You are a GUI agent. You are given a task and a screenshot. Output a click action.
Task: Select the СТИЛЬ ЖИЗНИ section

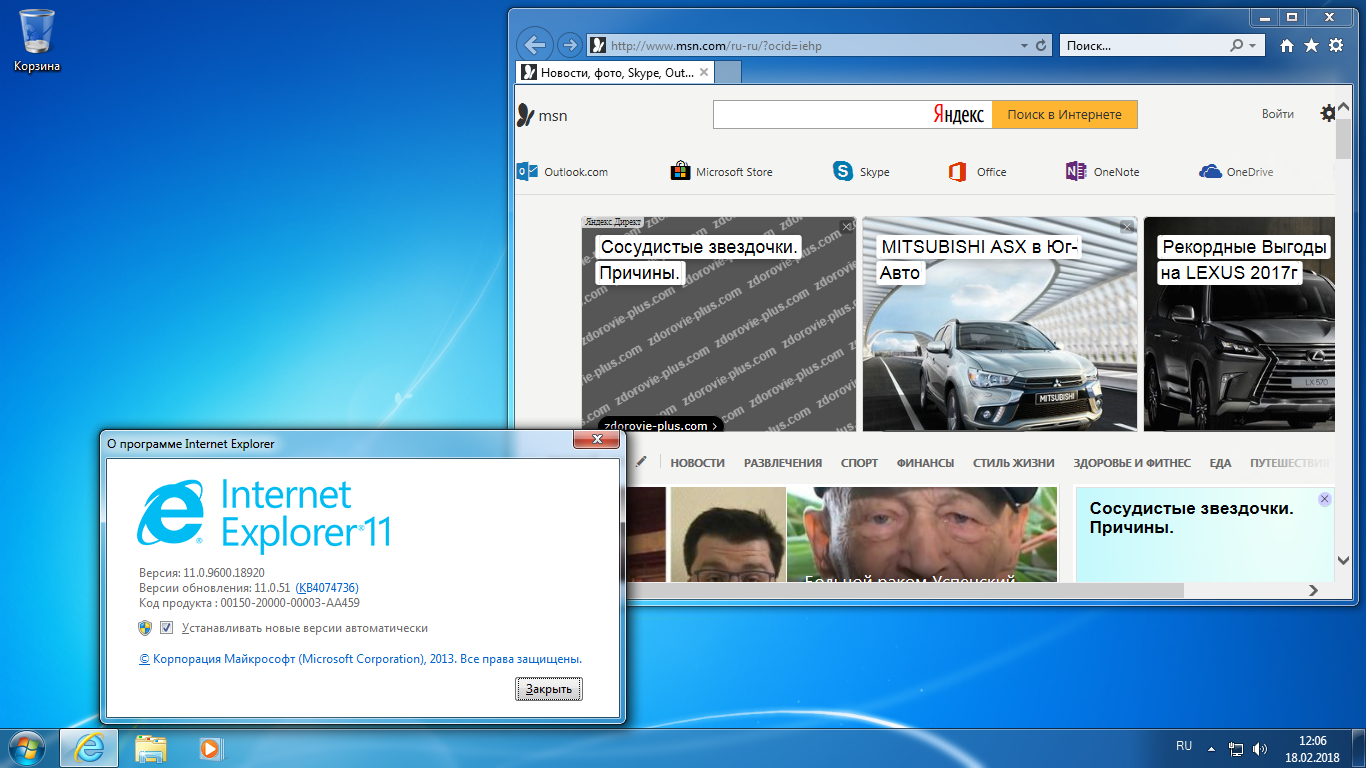pos(1014,463)
